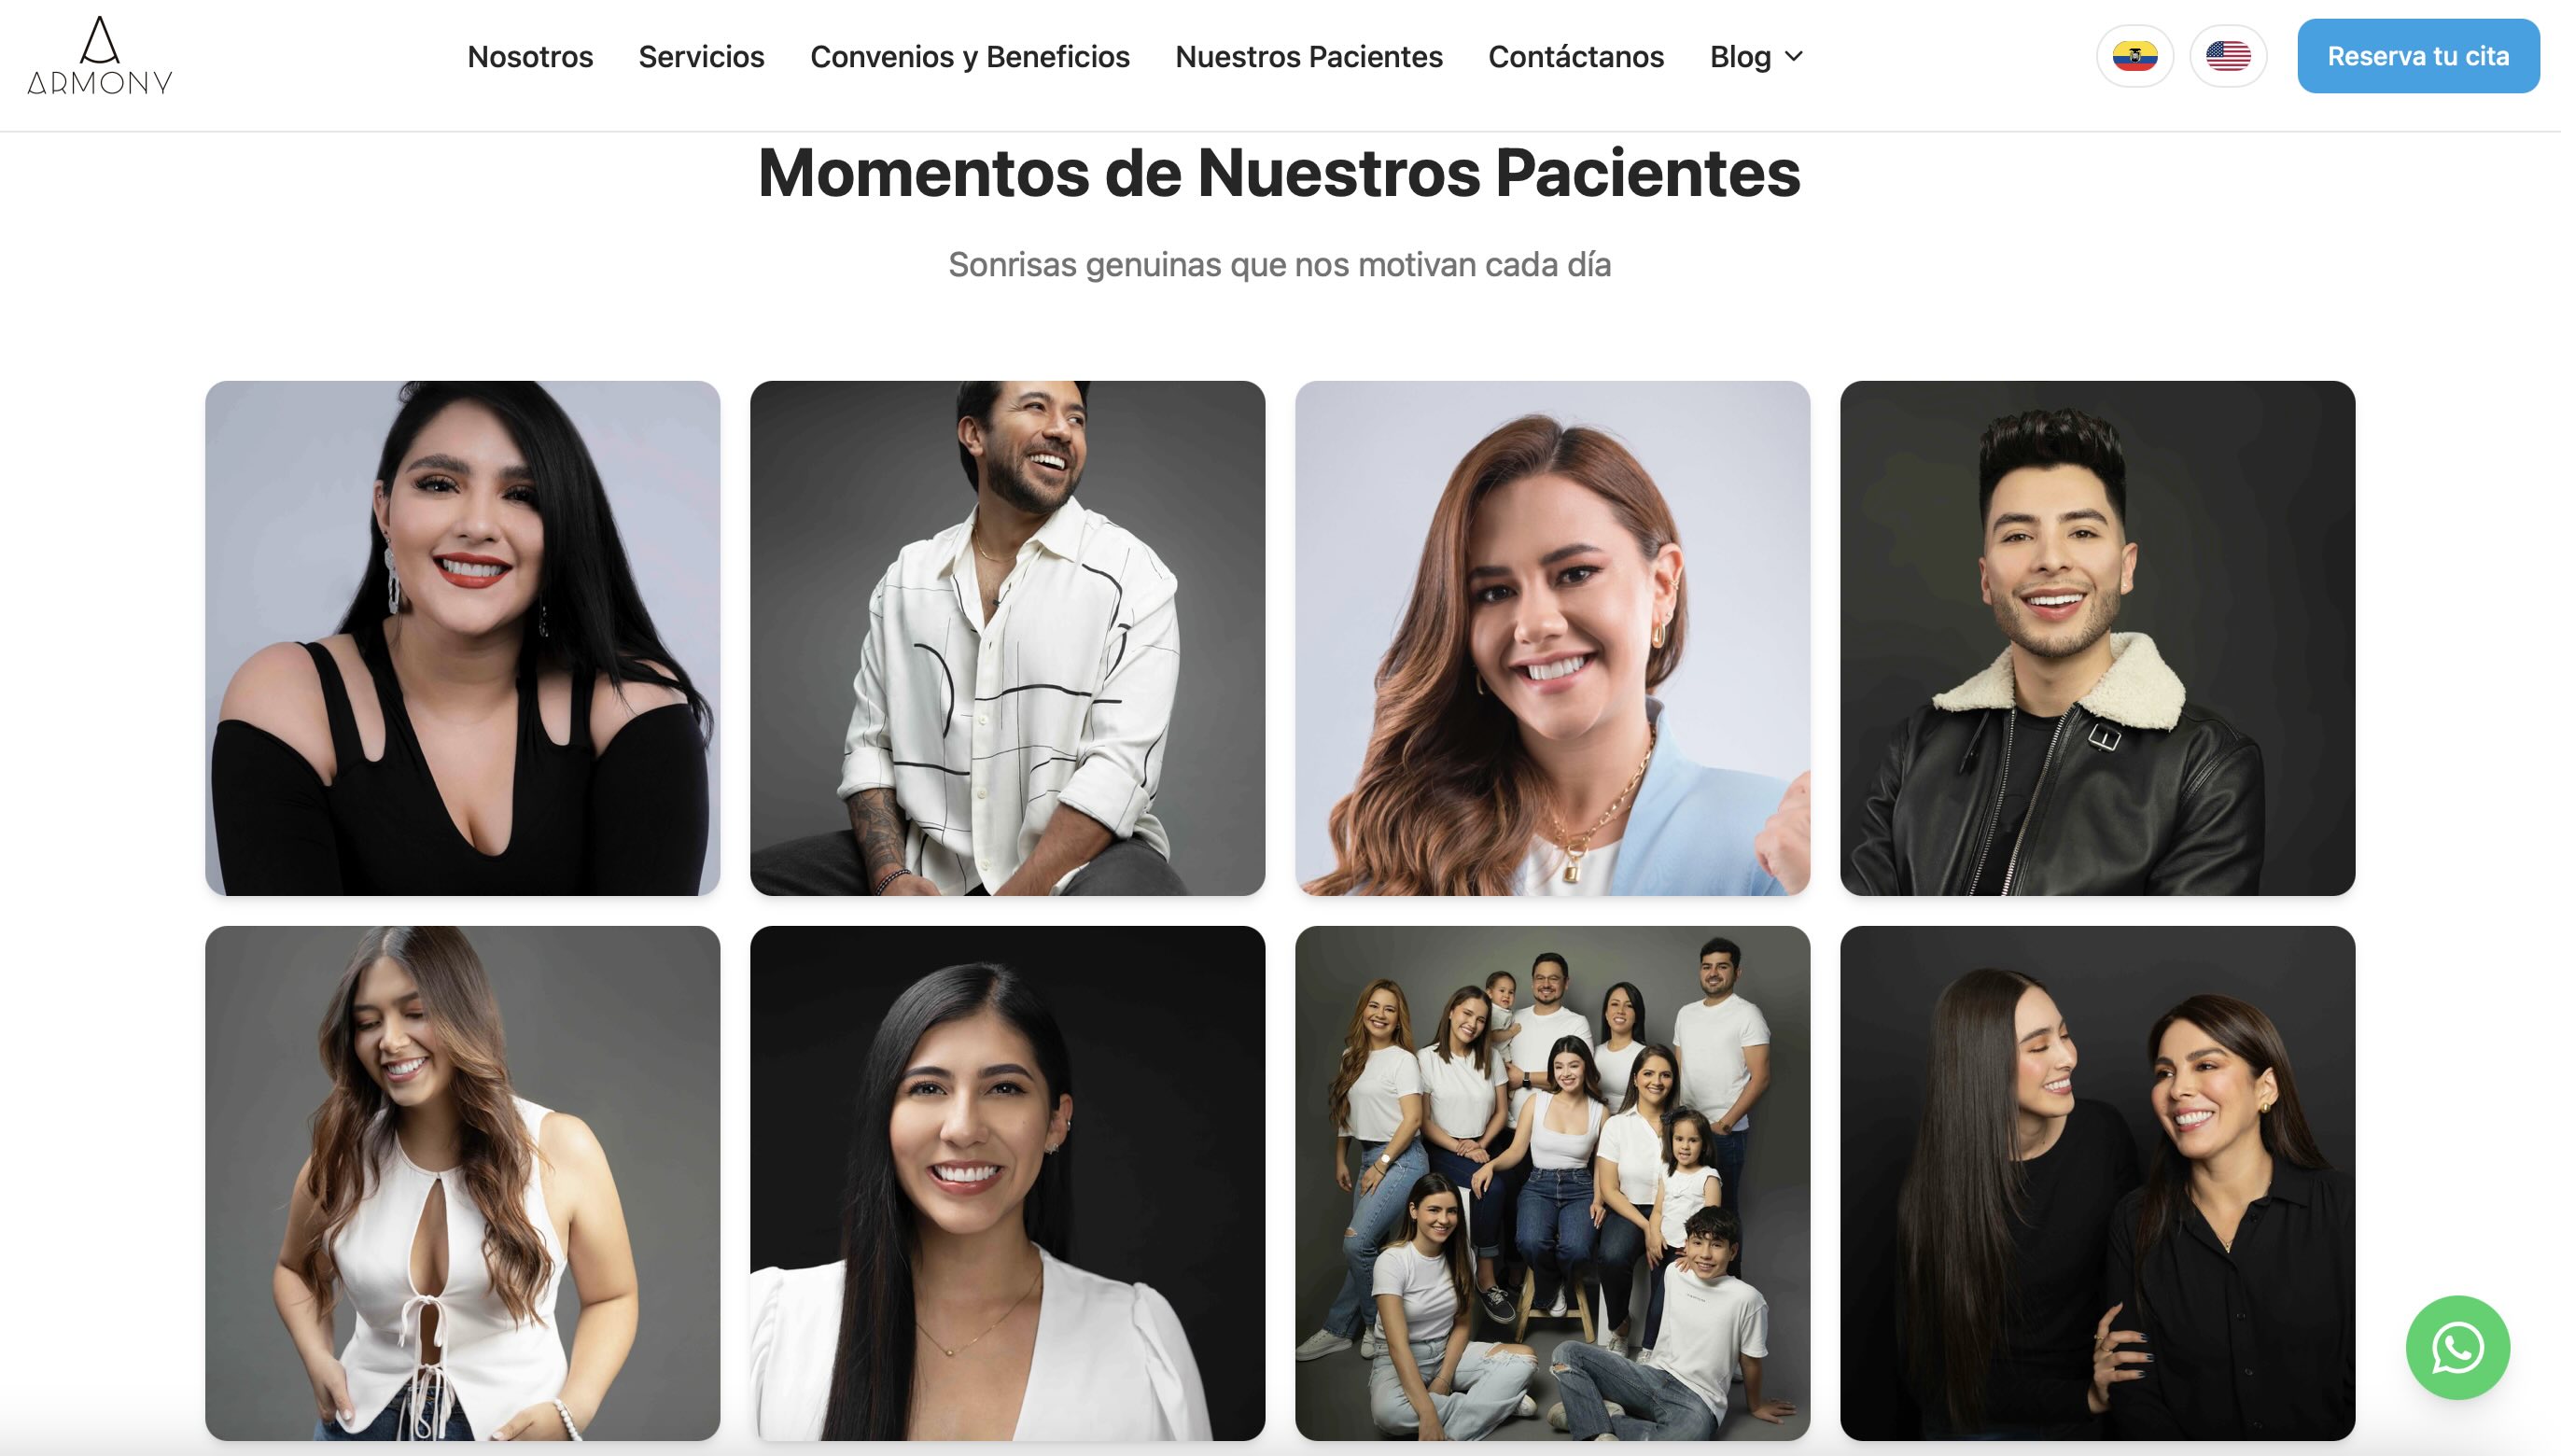The width and height of the screenshot is (2561, 1456).
Task: Open photo of woman in light blue blazer
Action: pos(1552,638)
